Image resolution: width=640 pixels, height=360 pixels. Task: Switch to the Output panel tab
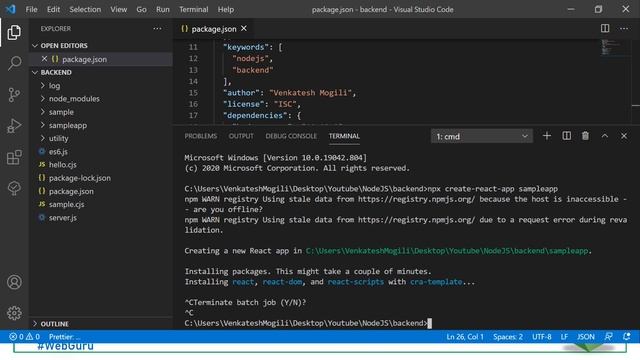pyautogui.click(x=241, y=136)
